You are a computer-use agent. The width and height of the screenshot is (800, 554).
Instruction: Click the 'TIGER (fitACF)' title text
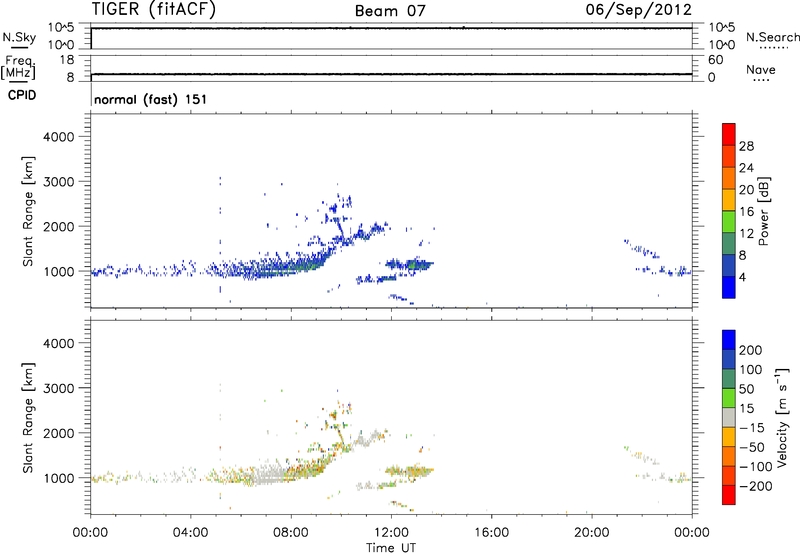154,10
